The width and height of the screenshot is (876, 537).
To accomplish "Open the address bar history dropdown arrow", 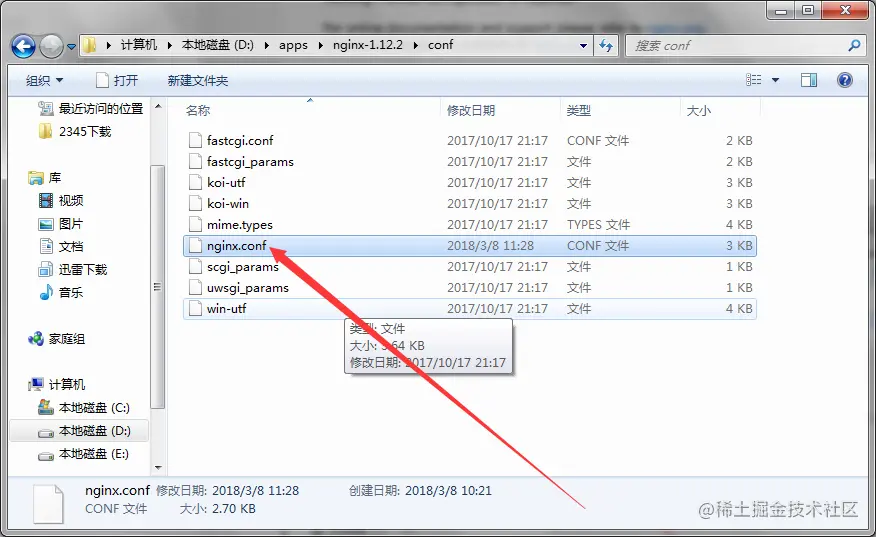I will 583,46.
